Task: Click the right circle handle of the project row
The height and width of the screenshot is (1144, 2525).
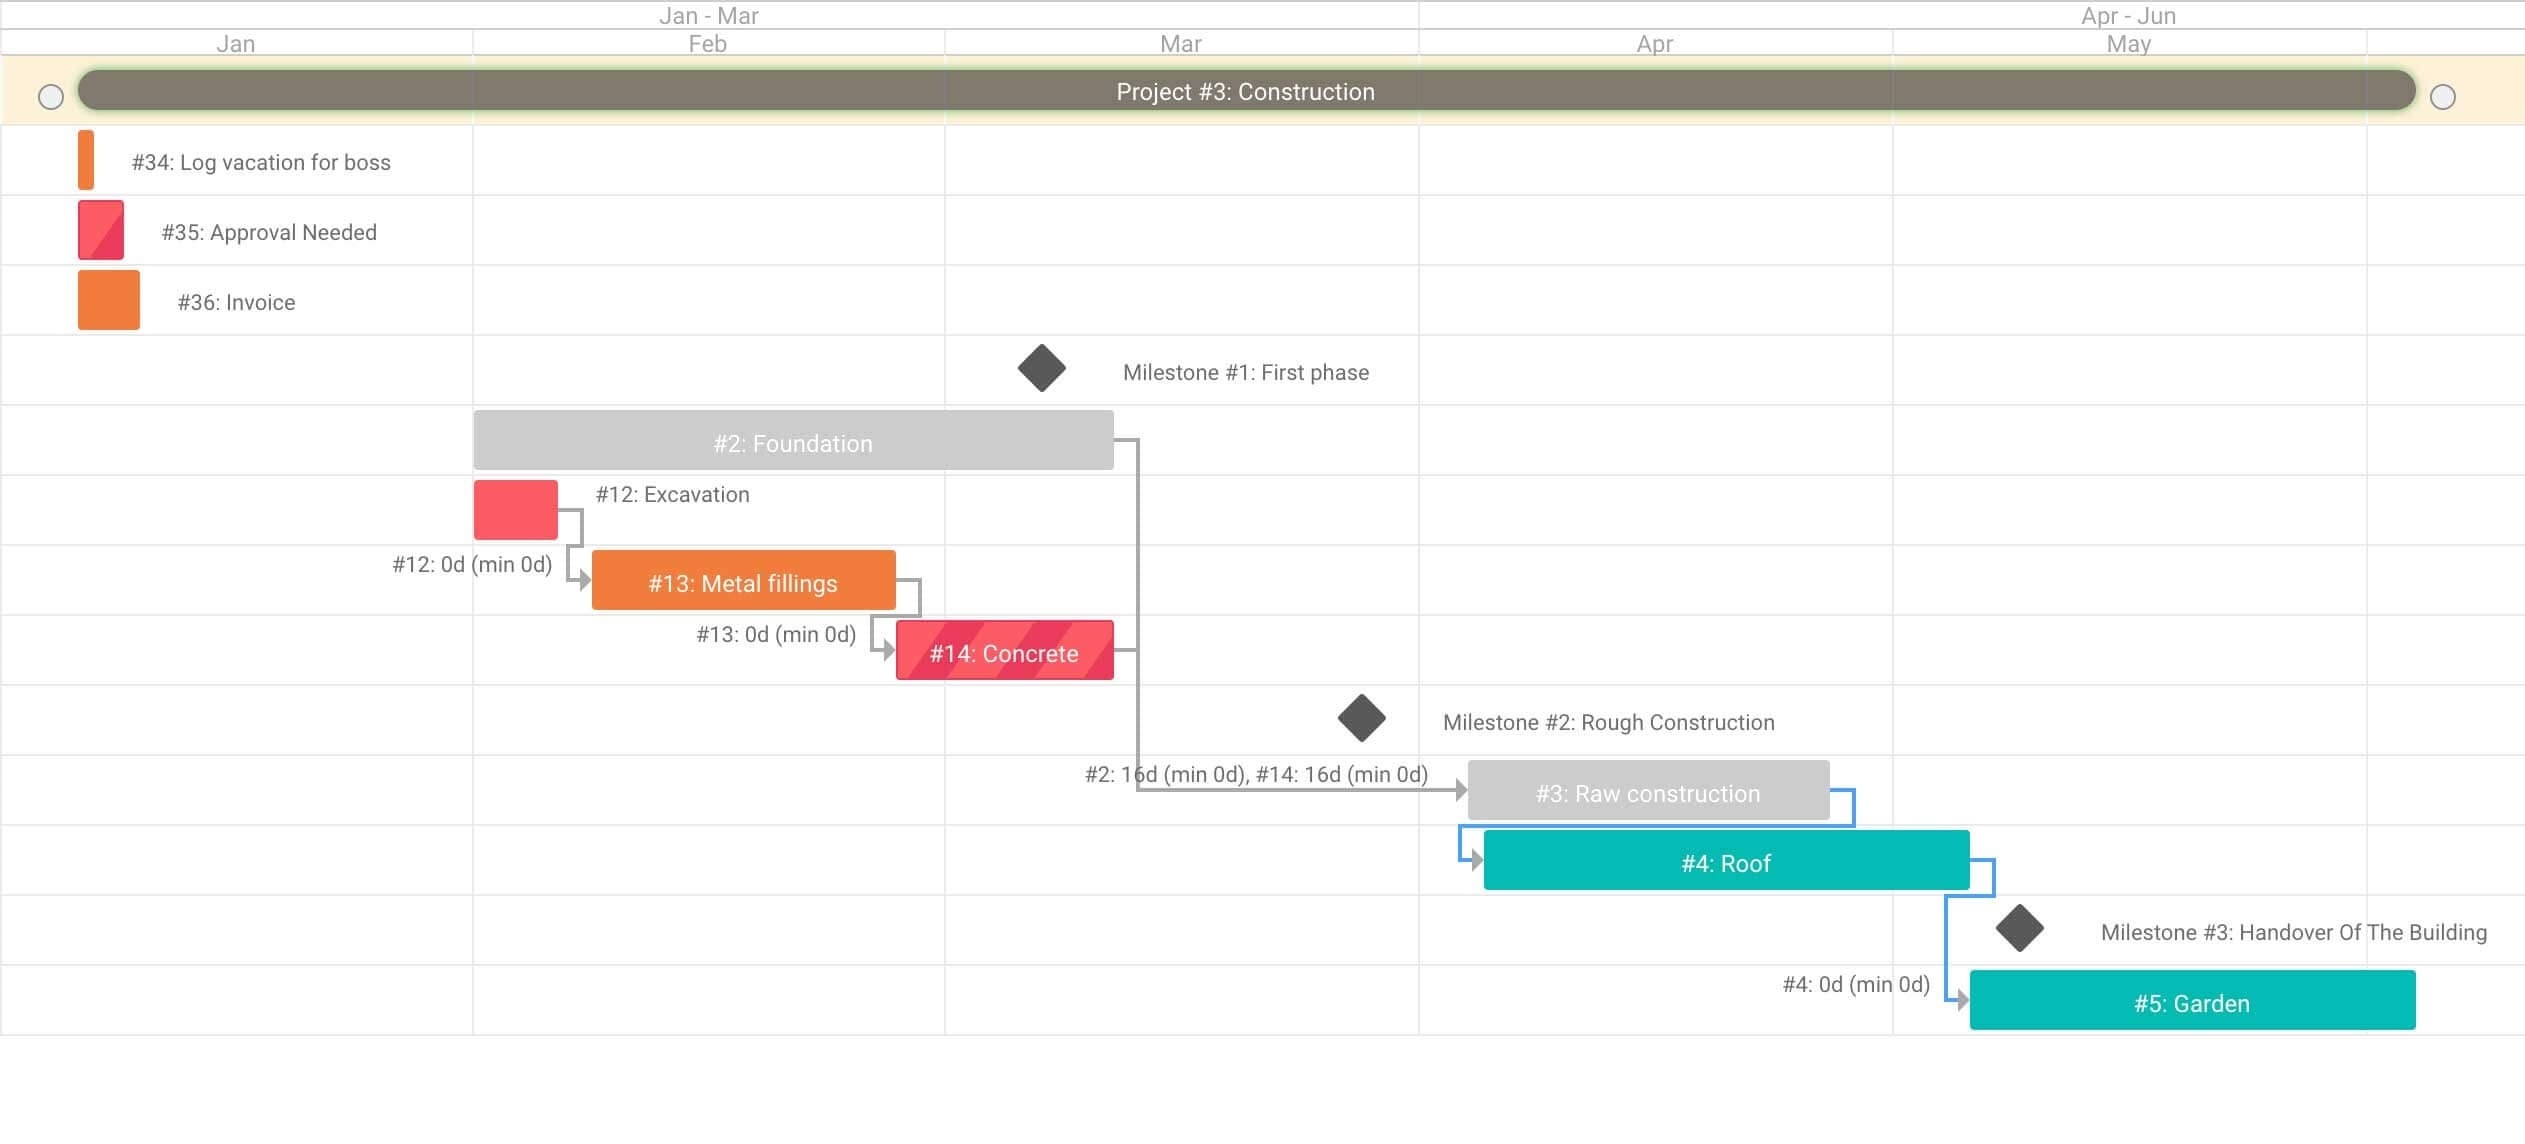Action: (x=2441, y=97)
